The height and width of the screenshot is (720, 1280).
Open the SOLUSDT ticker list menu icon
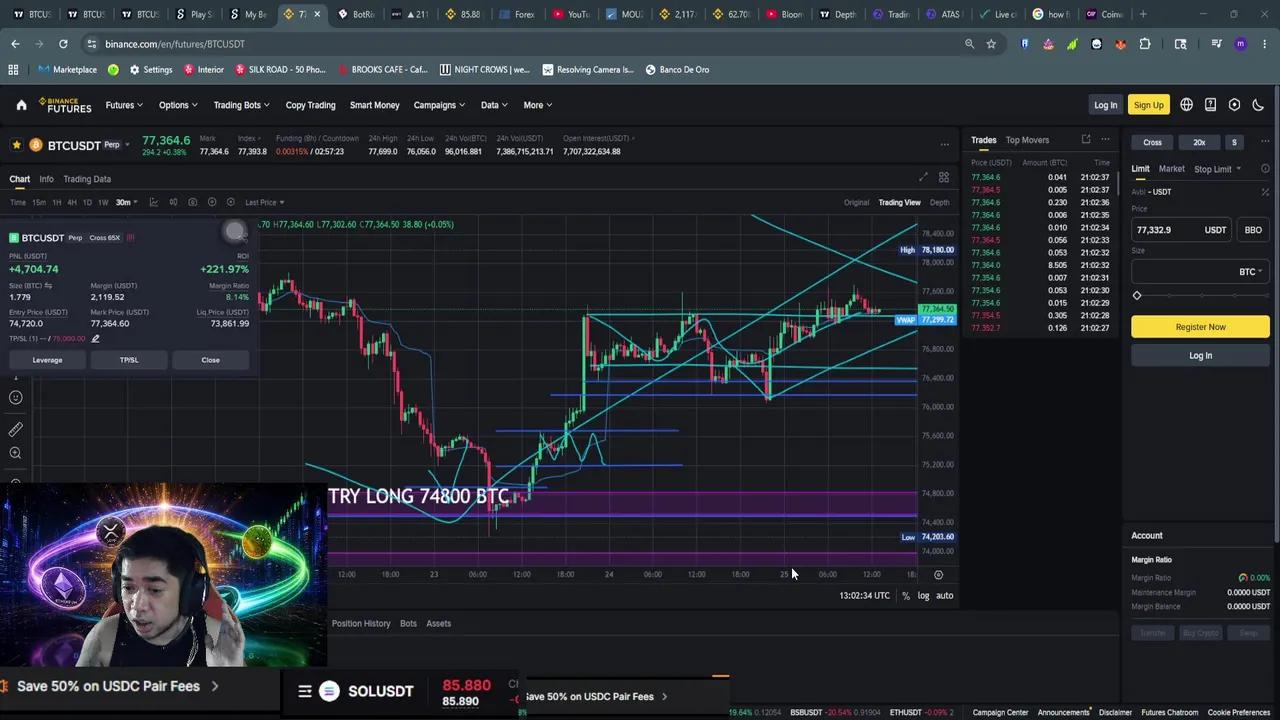(x=305, y=690)
